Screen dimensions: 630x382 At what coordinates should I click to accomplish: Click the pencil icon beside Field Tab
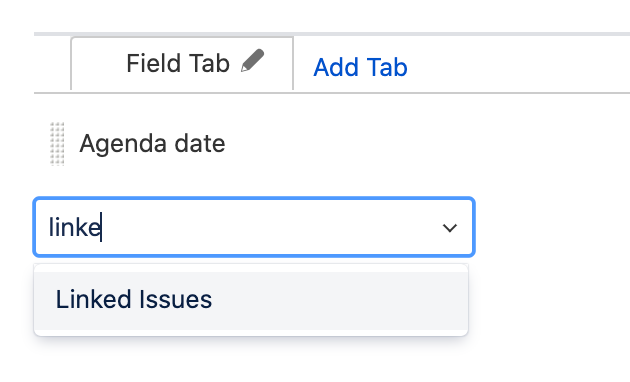252,61
